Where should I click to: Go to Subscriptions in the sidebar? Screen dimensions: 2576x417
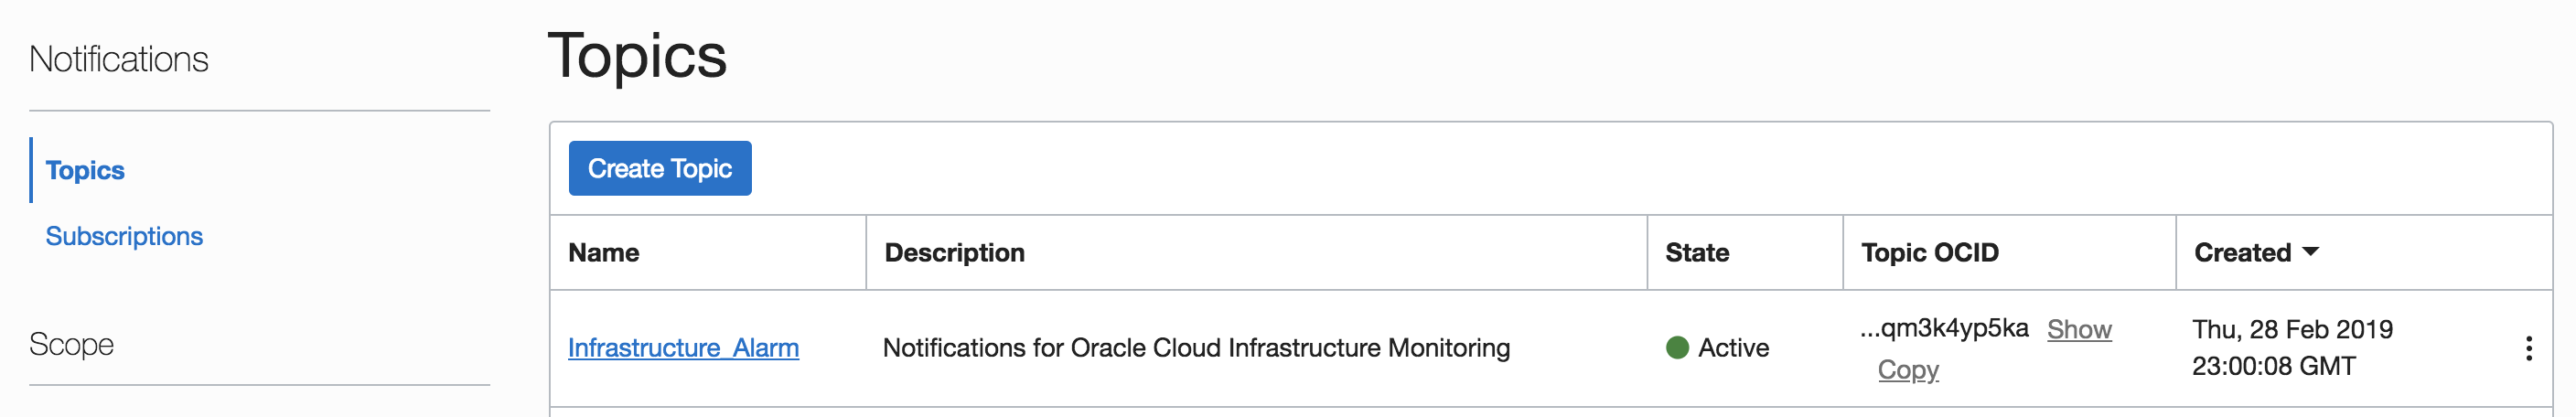(x=124, y=236)
